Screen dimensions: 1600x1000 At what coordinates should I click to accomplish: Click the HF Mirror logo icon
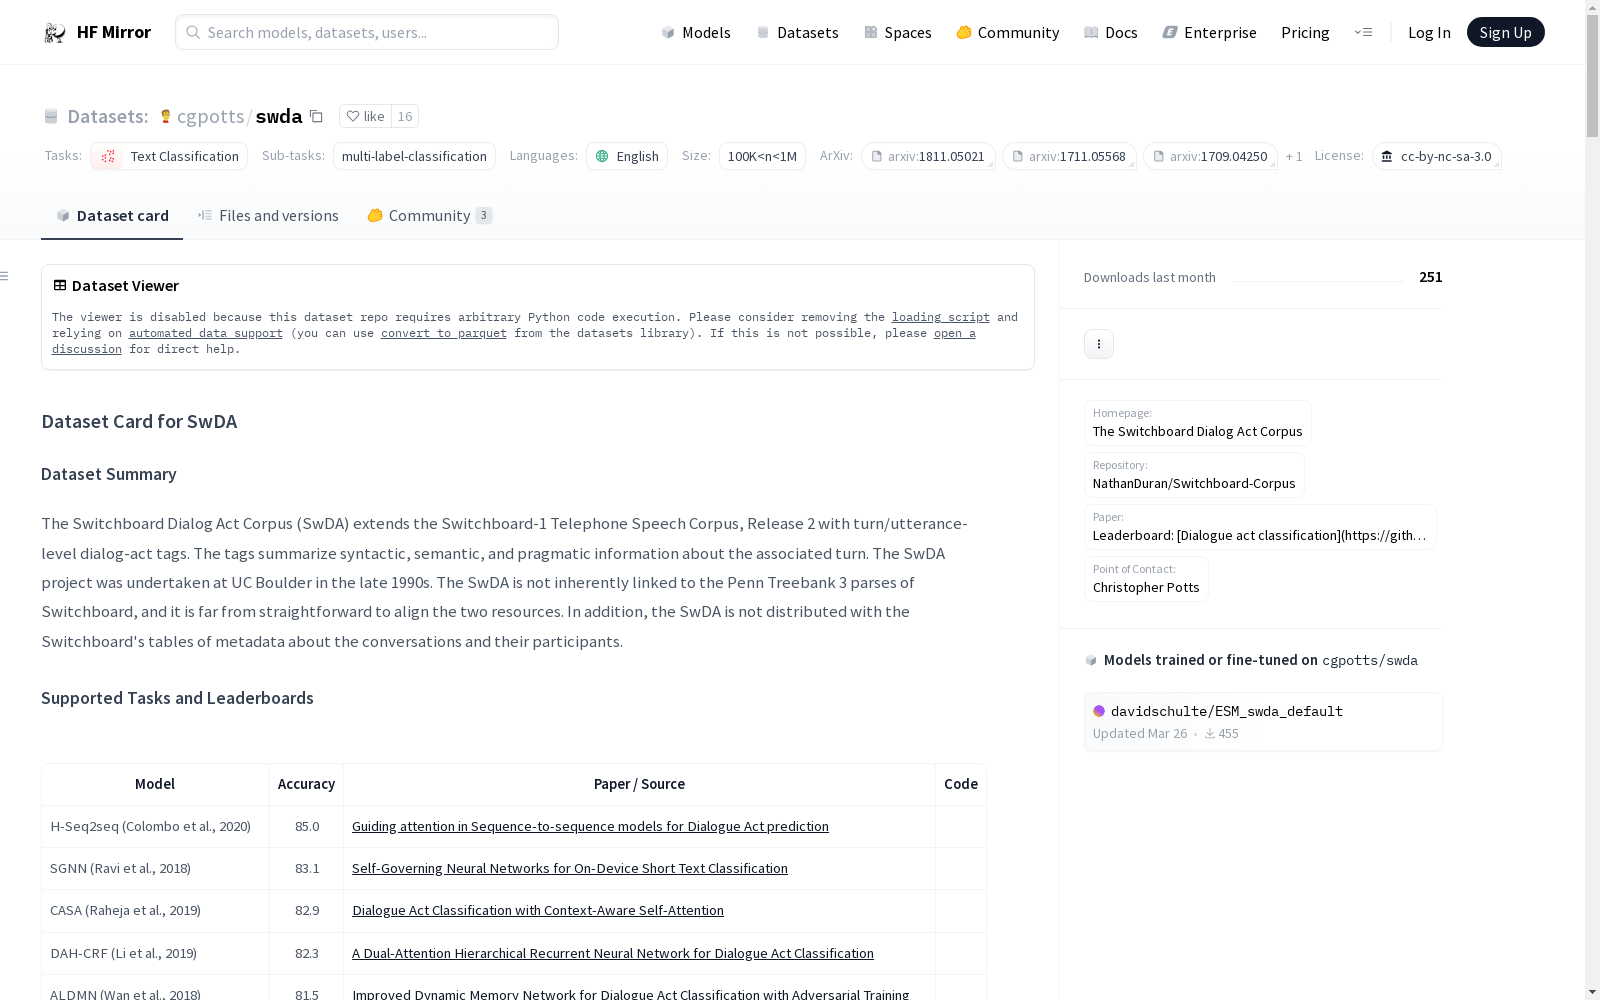tap(55, 33)
